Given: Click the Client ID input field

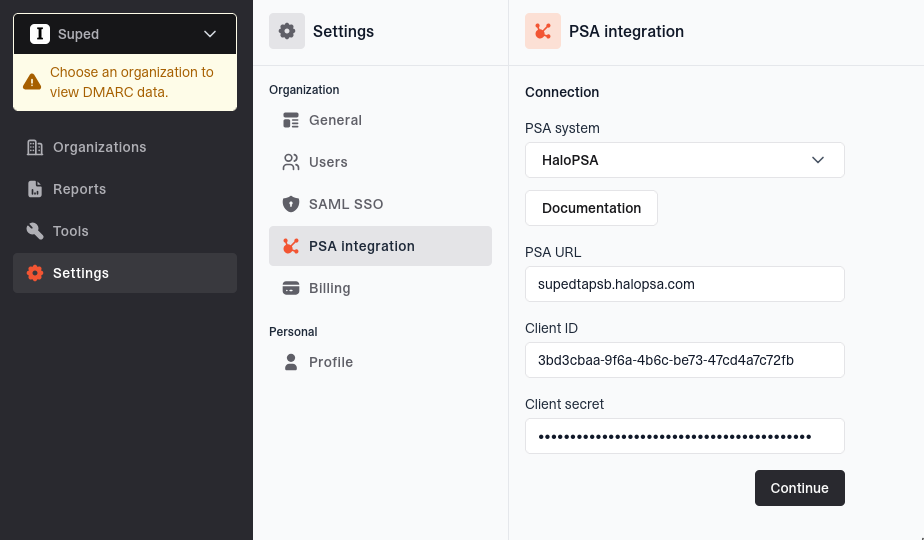Looking at the screenshot, I should tap(685, 360).
